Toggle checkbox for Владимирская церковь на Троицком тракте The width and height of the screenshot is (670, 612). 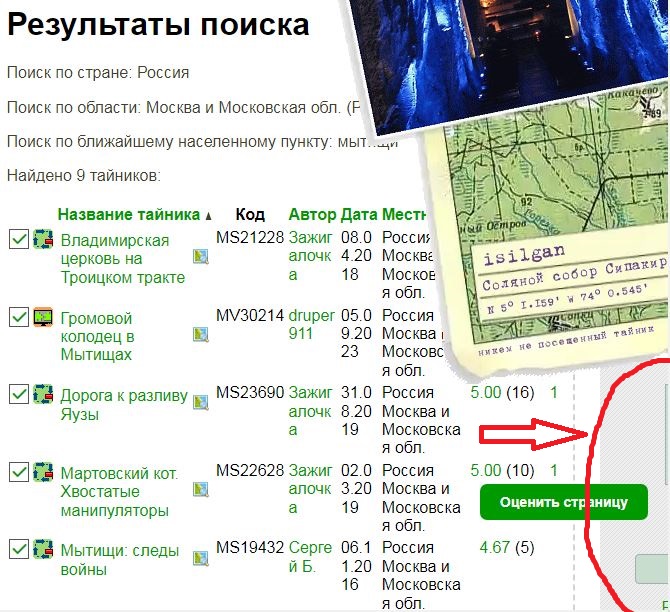coord(18,239)
